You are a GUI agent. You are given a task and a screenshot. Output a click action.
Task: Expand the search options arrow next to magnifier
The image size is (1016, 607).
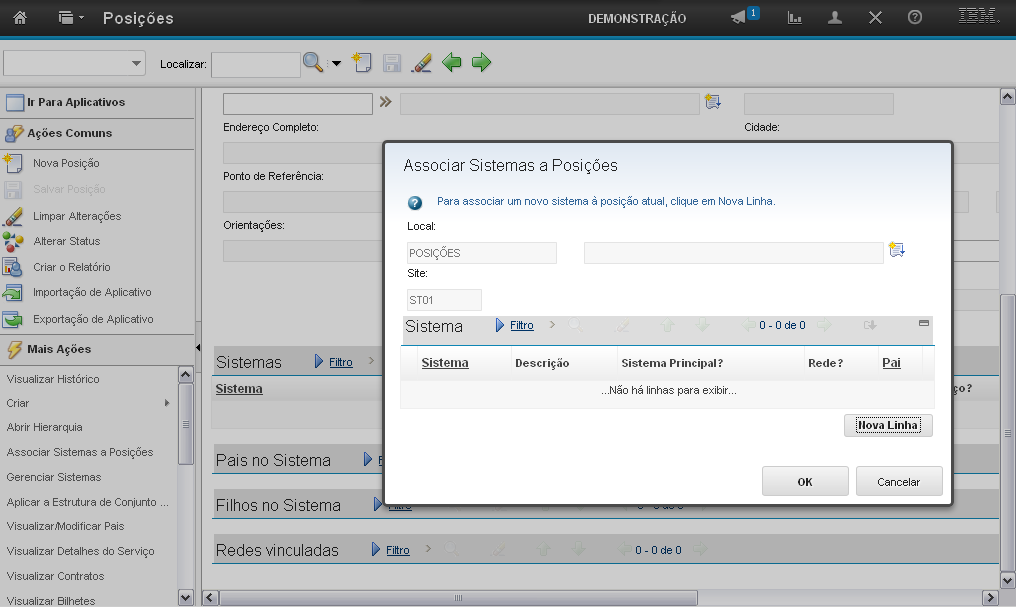336,63
